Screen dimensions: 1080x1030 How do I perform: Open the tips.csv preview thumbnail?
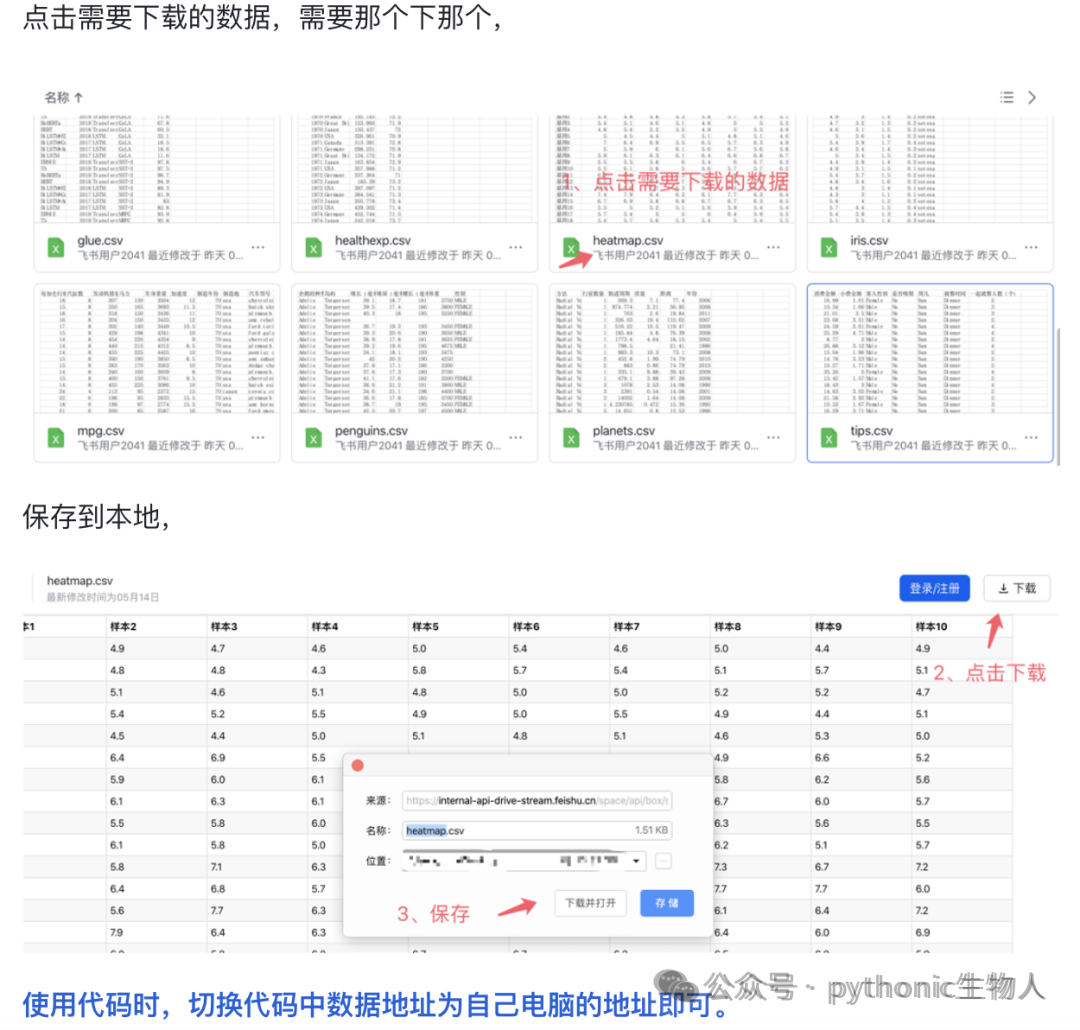930,349
